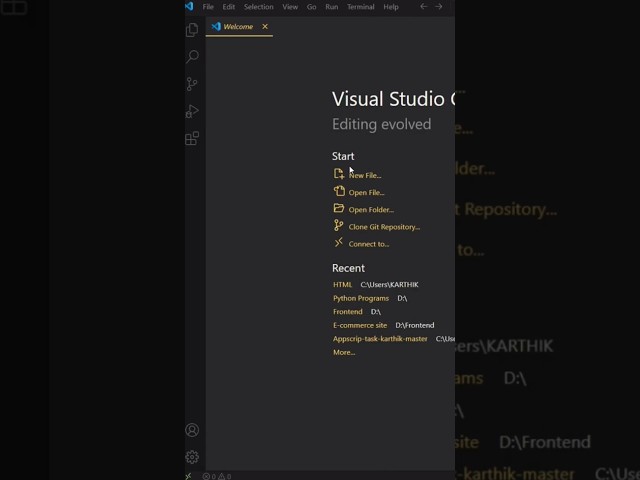The height and width of the screenshot is (480, 640).
Task: Open the Explorer view in activity bar
Action: pyautogui.click(x=192, y=30)
